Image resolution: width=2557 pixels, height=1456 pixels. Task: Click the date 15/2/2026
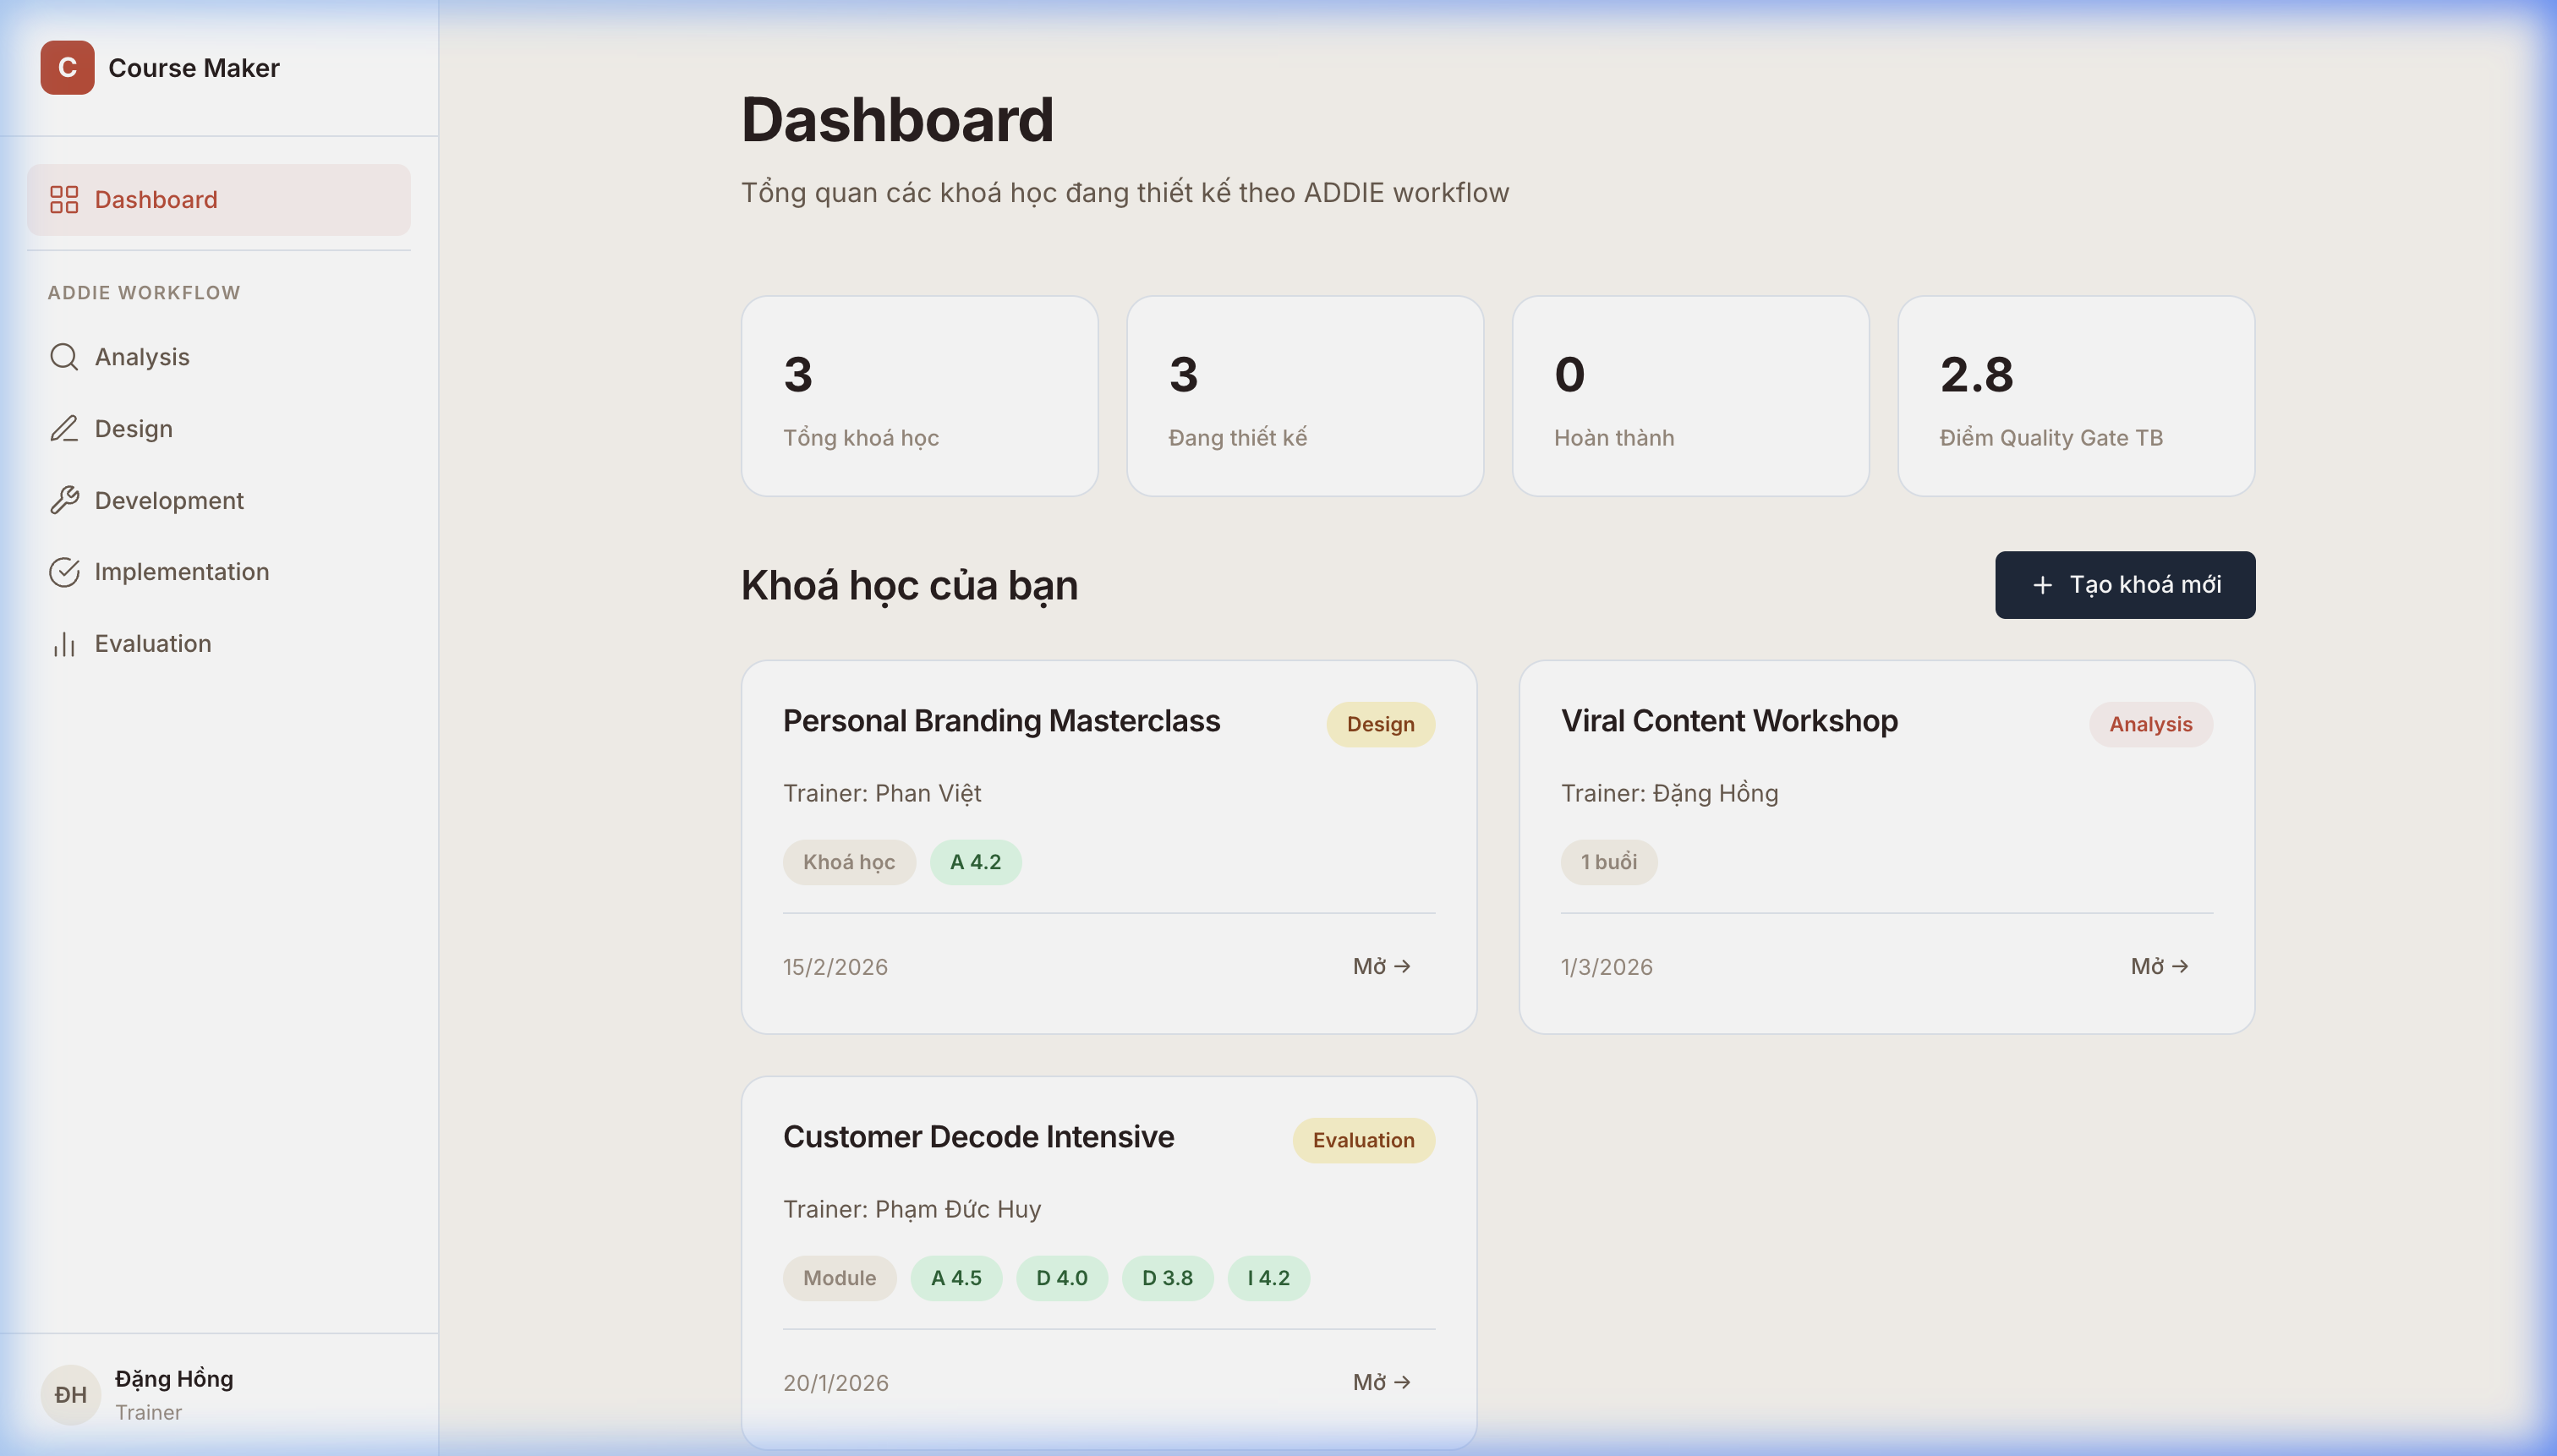835,967
